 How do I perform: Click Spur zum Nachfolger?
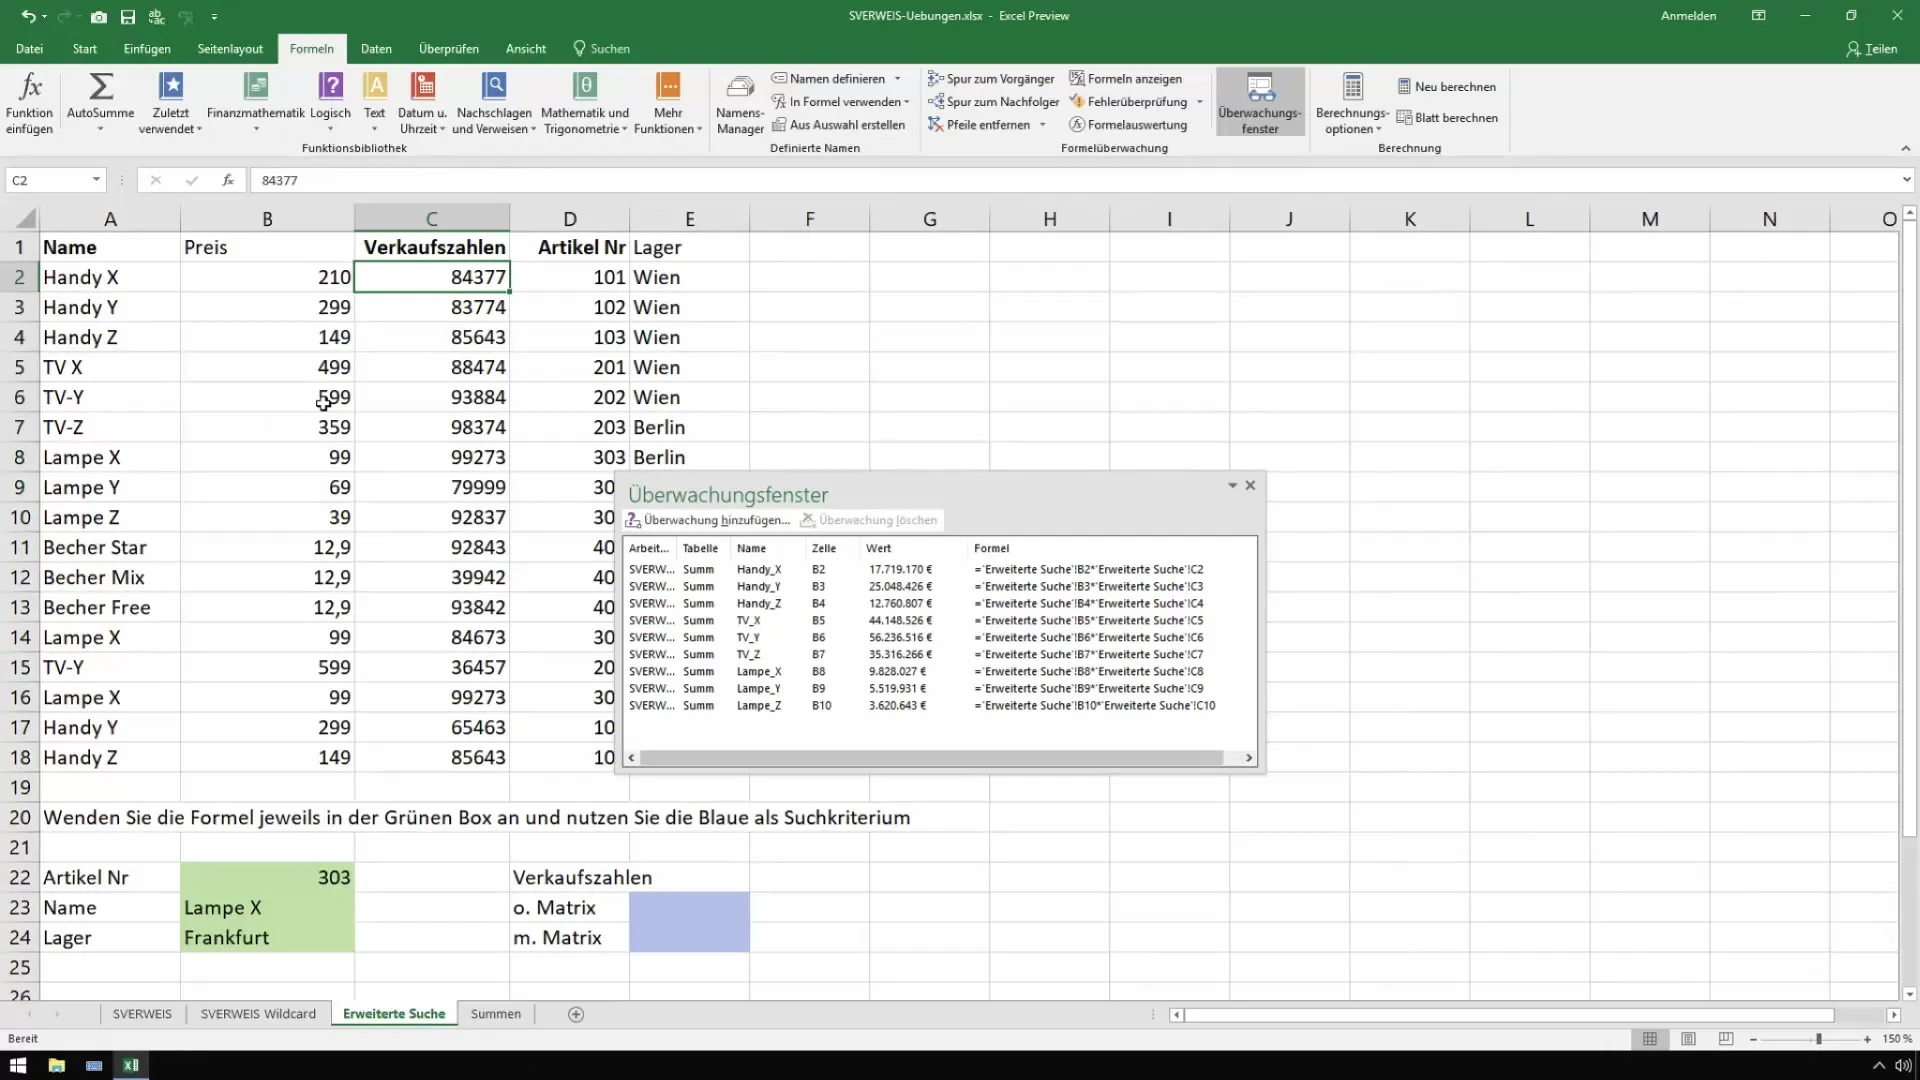993,102
